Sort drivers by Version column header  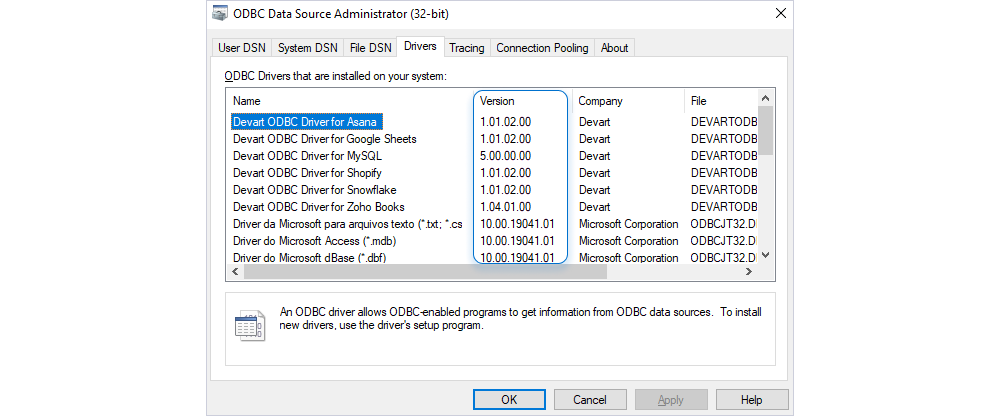coord(497,101)
